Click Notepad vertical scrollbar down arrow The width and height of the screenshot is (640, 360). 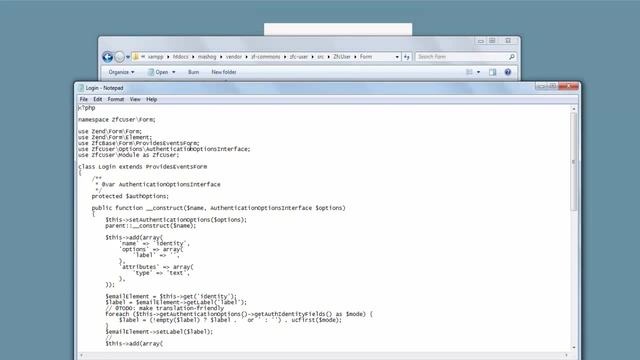(574, 348)
